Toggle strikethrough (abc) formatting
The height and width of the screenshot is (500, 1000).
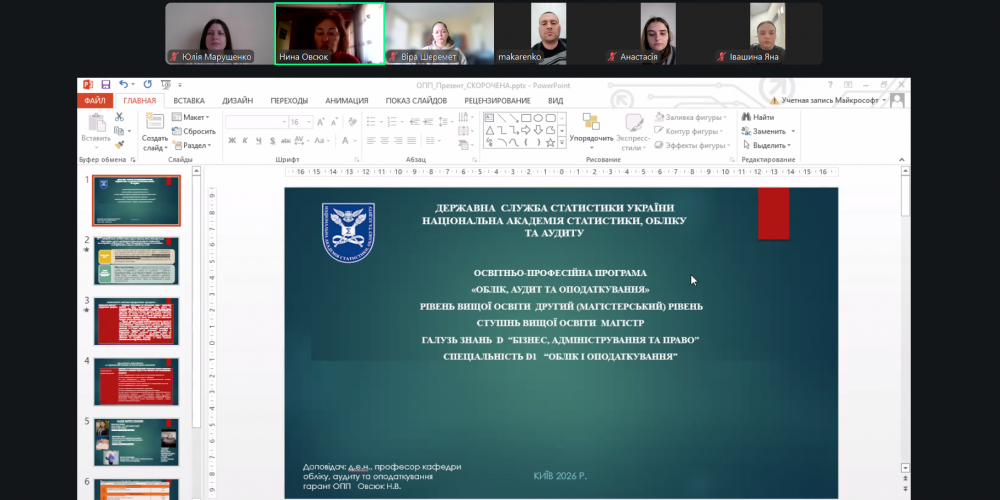point(286,140)
